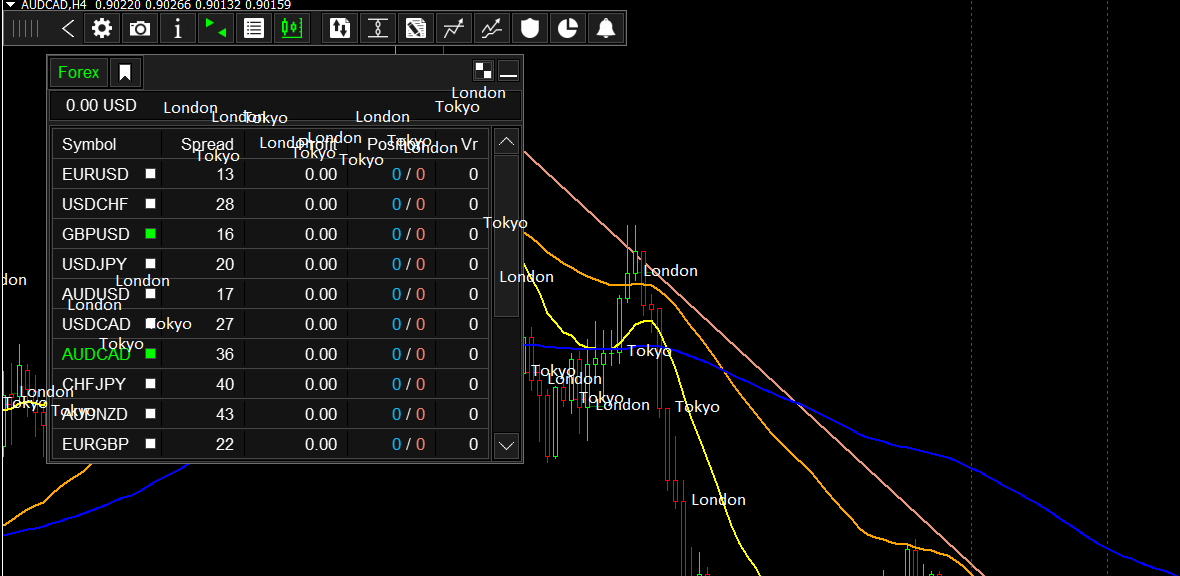Open the bell alerts icon
This screenshot has height=576, width=1180.
(x=606, y=29)
